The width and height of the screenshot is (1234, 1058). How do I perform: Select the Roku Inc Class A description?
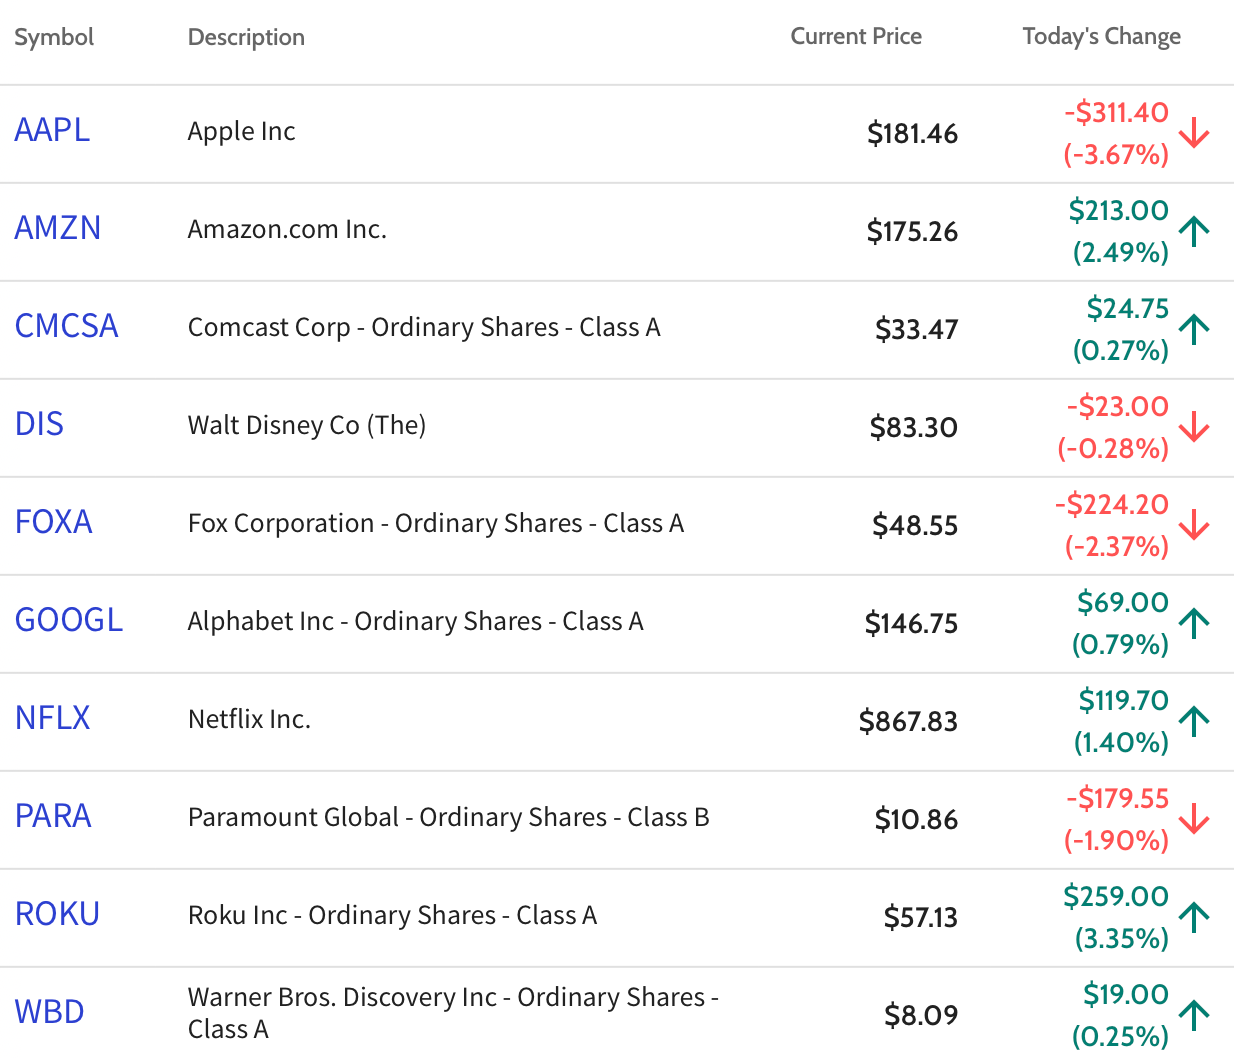(392, 915)
